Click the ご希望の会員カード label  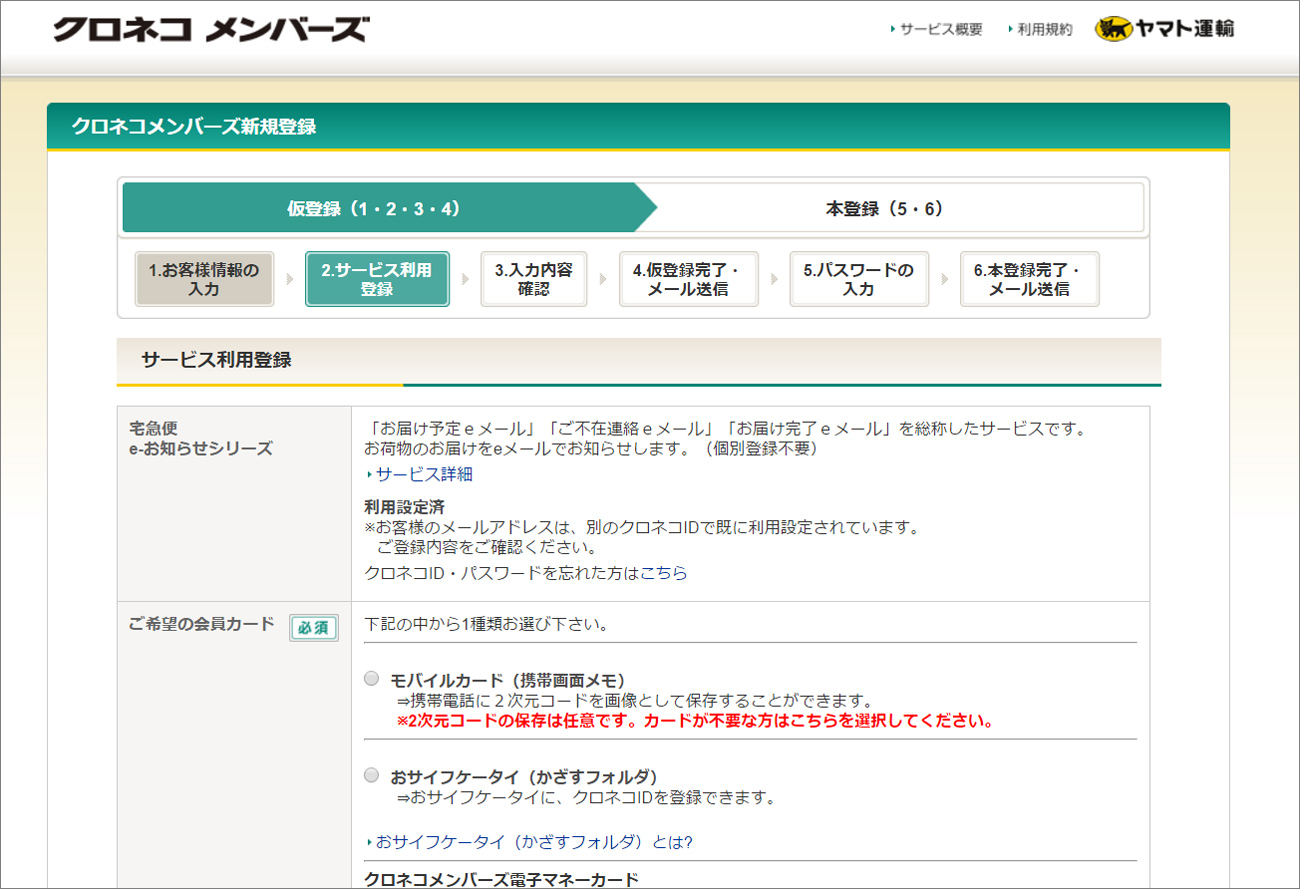pos(202,624)
